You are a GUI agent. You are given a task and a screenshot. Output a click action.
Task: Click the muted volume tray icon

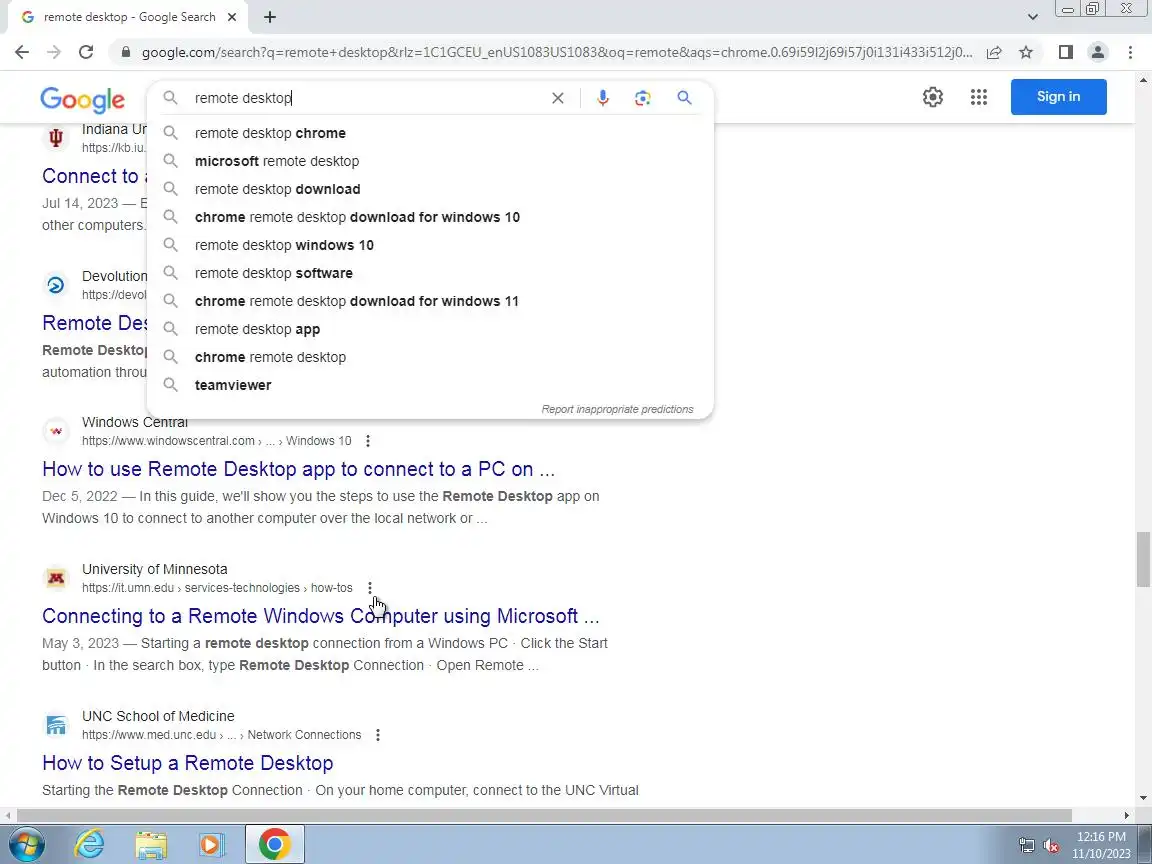(x=1051, y=846)
